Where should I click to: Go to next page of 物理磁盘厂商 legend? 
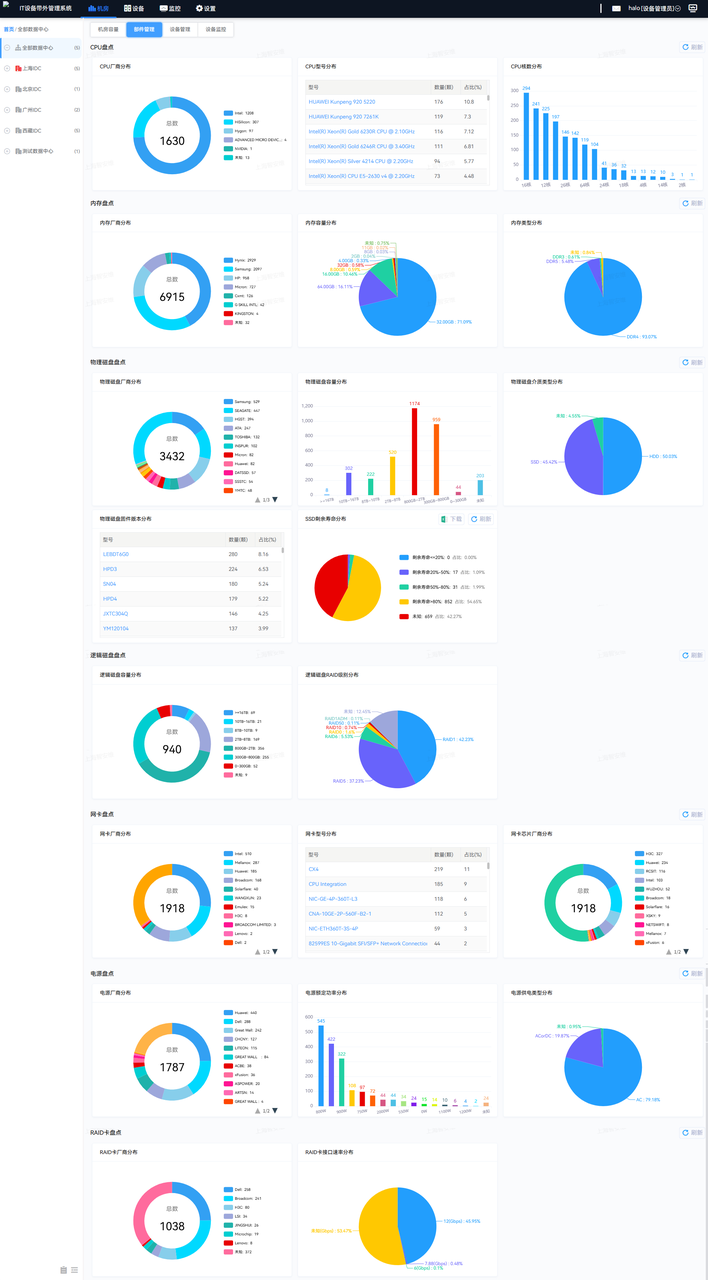tap(275, 499)
